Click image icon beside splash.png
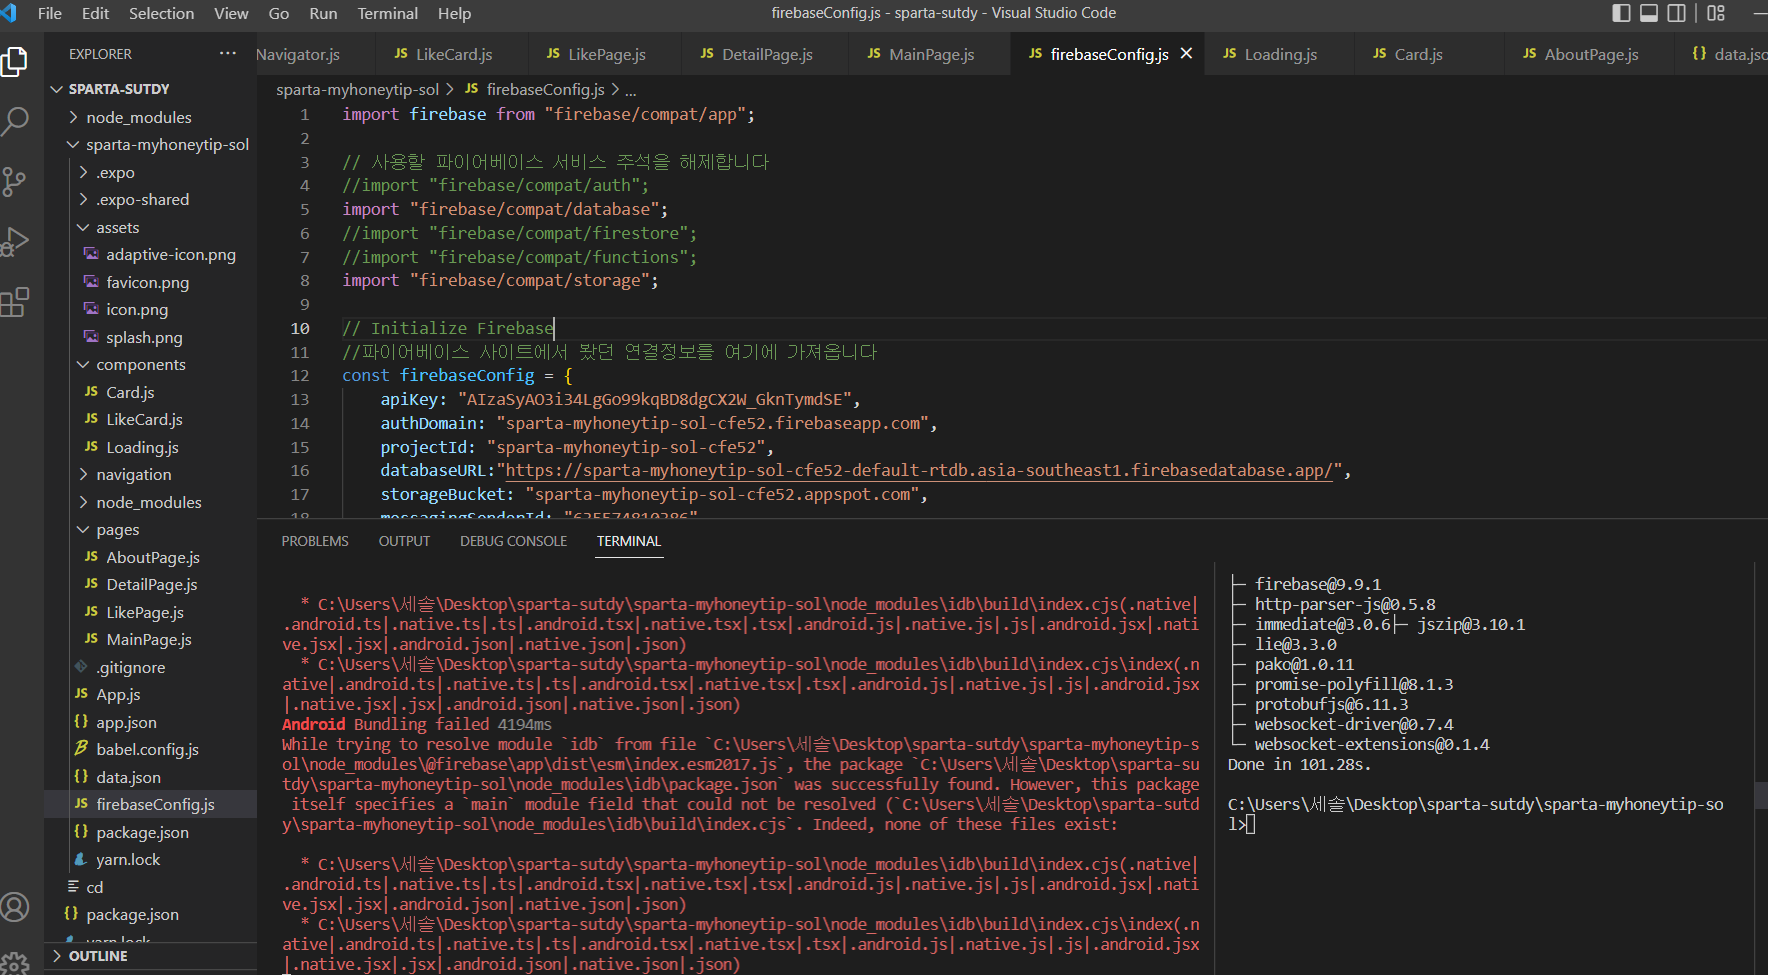This screenshot has height=975, width=1768. click(x=91, y=337)
